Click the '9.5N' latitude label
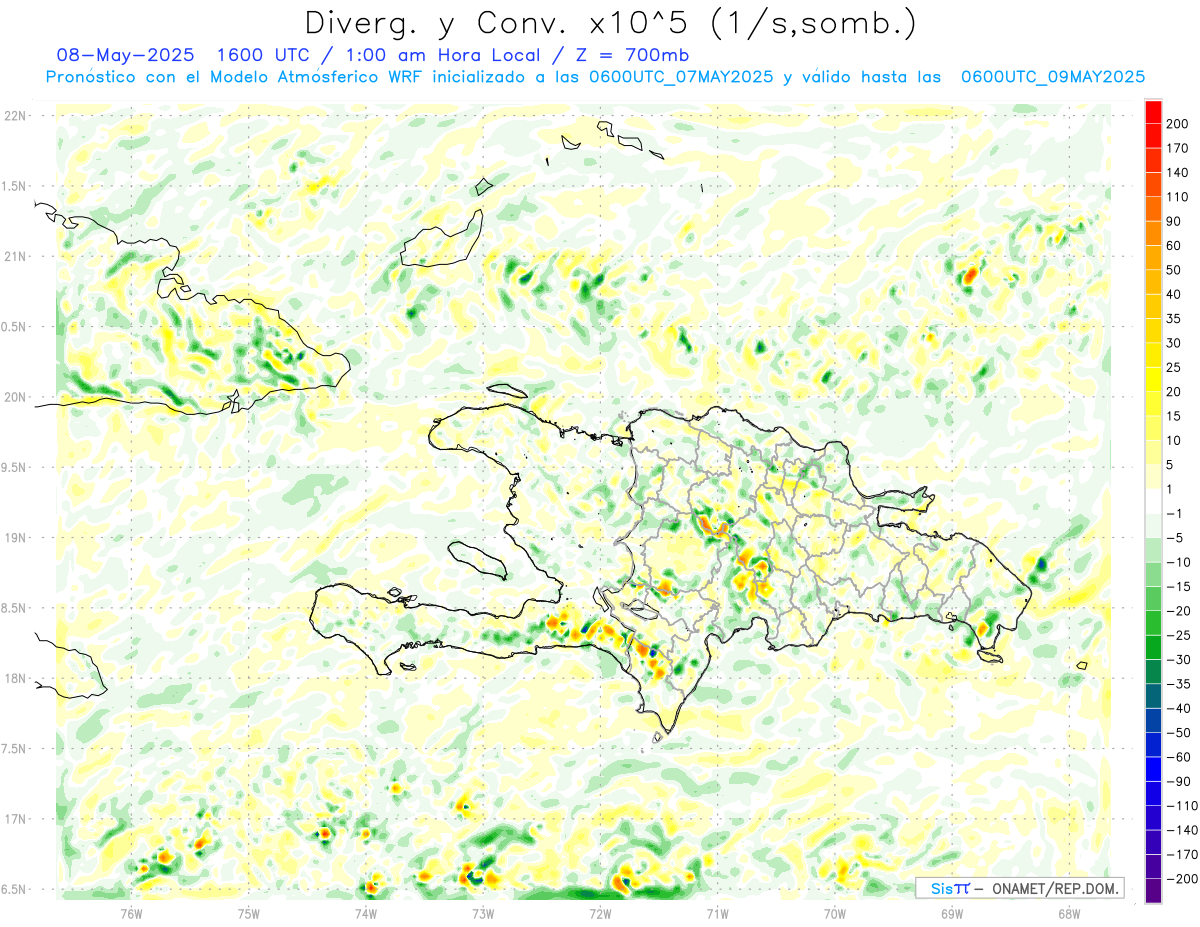1200x927 pixels. click(15, 467)
